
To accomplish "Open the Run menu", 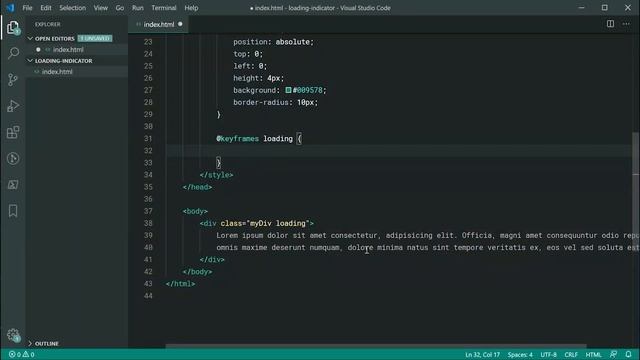I will pos(138,8).
